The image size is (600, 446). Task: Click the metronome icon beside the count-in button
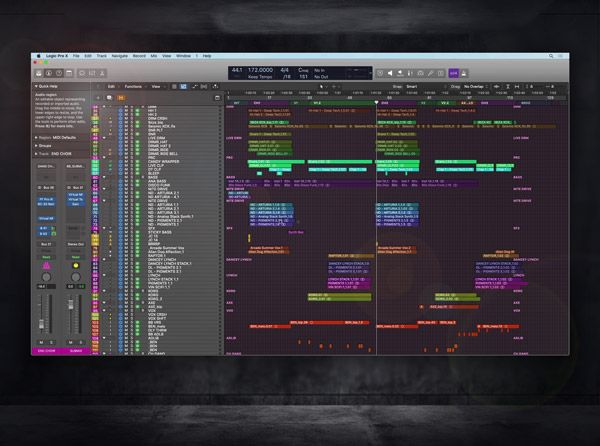(465, 73)
